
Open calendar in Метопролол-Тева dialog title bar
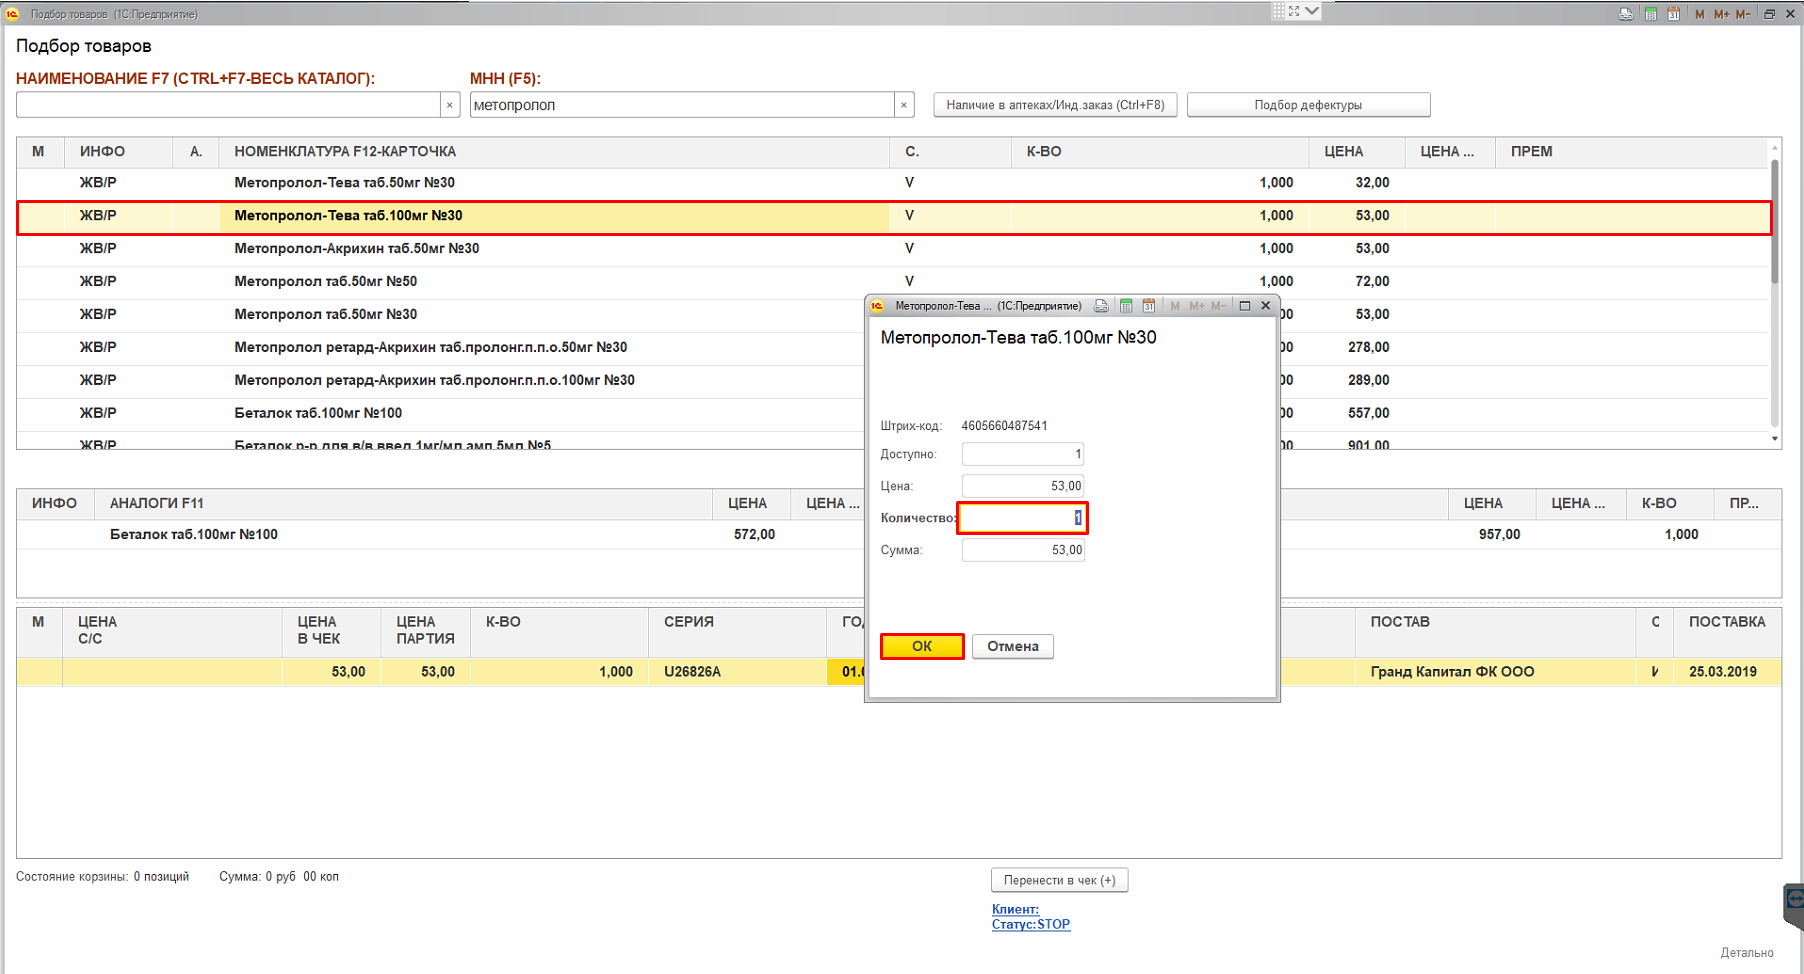pos(1149,306)
